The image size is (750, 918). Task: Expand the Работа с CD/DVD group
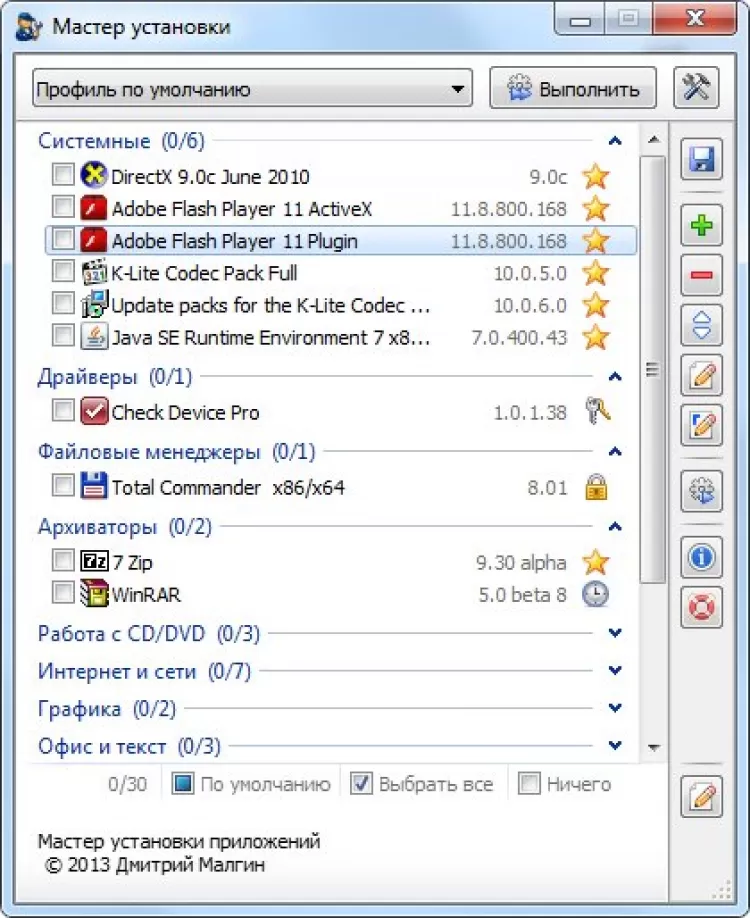615,633
